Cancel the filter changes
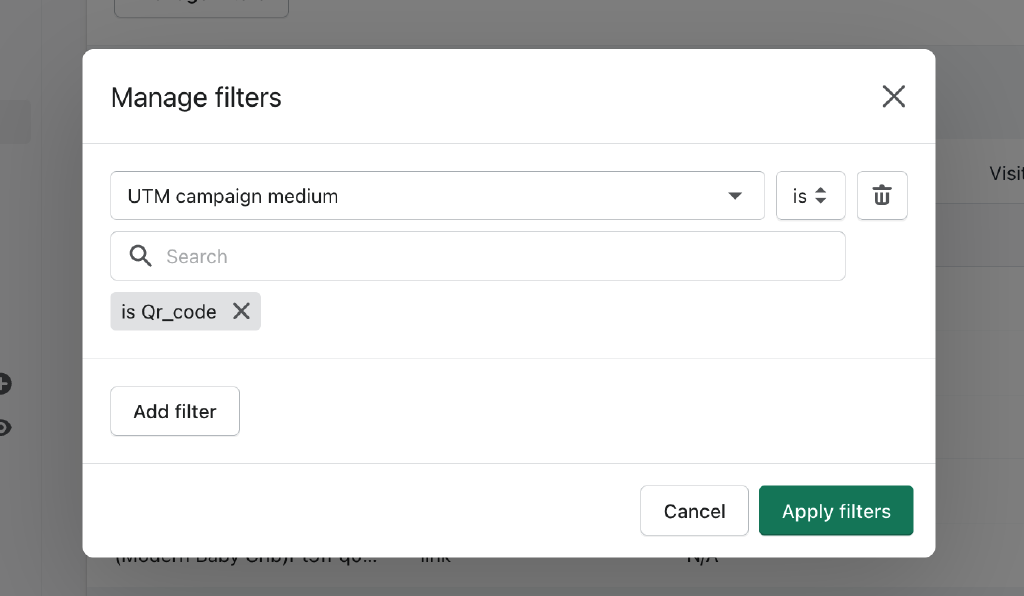 pos(694,510)
